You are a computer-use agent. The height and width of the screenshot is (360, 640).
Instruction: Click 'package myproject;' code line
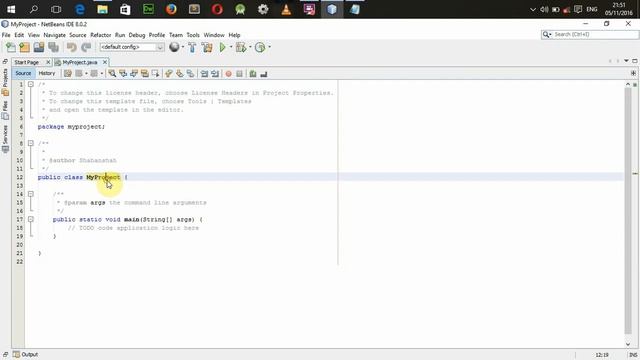coord(71,127)
